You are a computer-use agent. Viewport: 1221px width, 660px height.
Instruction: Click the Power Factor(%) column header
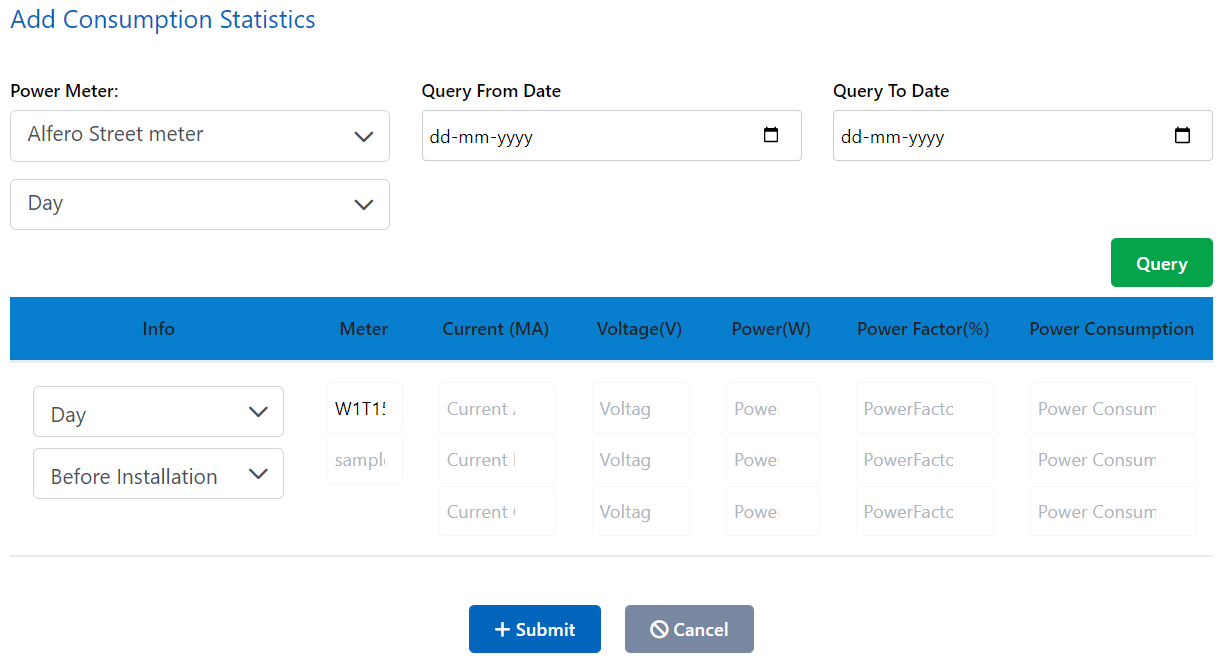coord(922,328)
